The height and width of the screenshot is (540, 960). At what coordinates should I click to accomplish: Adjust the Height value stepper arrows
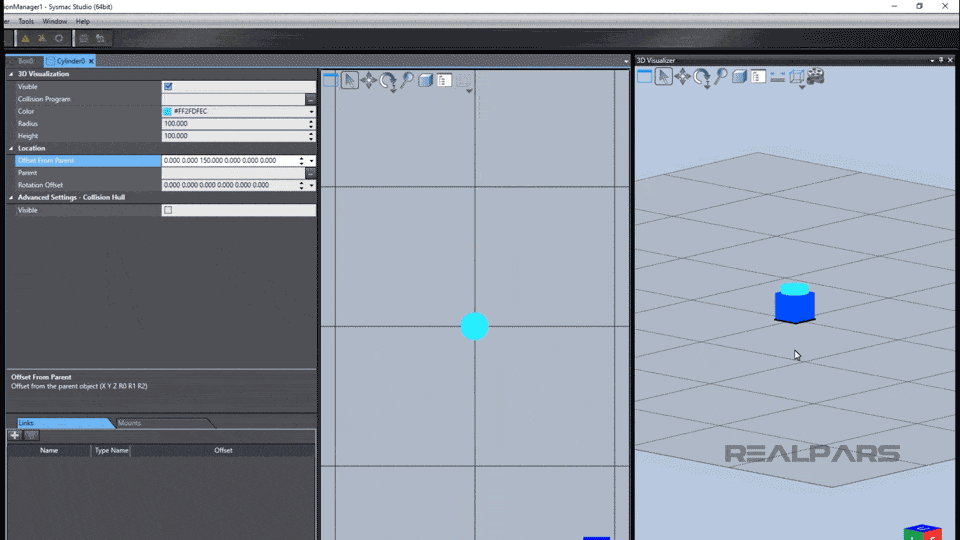coord(311,136)
